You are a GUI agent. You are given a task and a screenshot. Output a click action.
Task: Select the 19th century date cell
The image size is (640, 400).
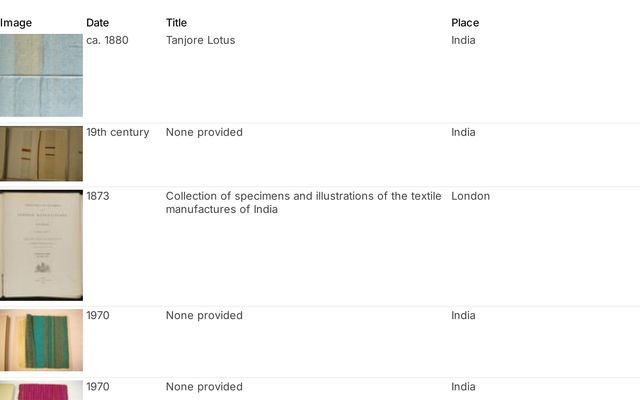(x=117, y=133)
